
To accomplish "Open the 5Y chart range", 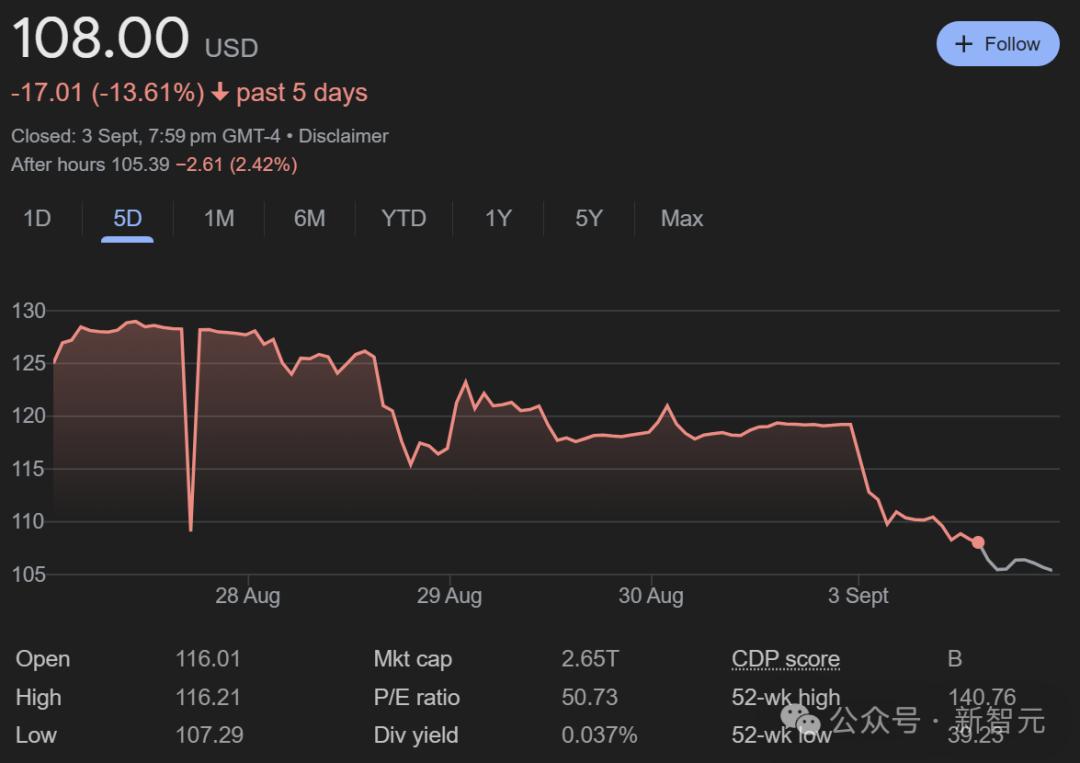I will [589, 218].
